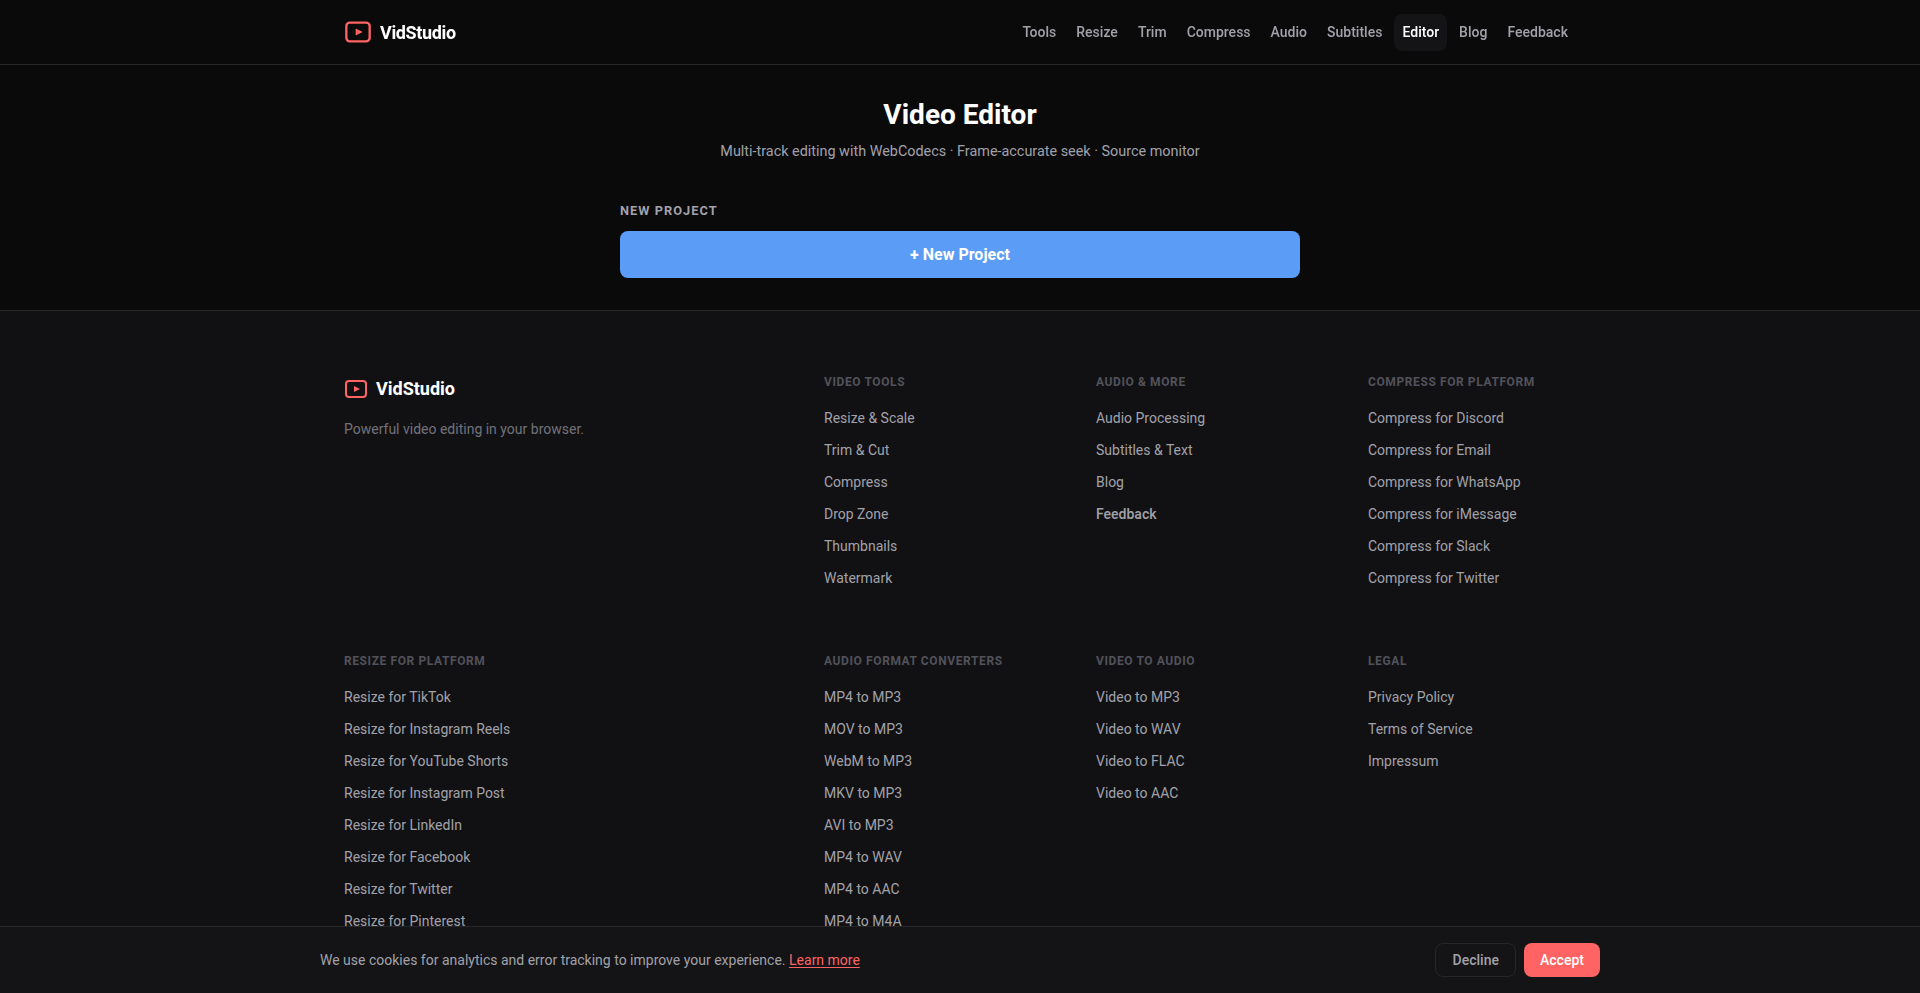Open Compress for iMessage
The width and height of the screenshot is (1920, 993).
click(x=1442, y=514)
